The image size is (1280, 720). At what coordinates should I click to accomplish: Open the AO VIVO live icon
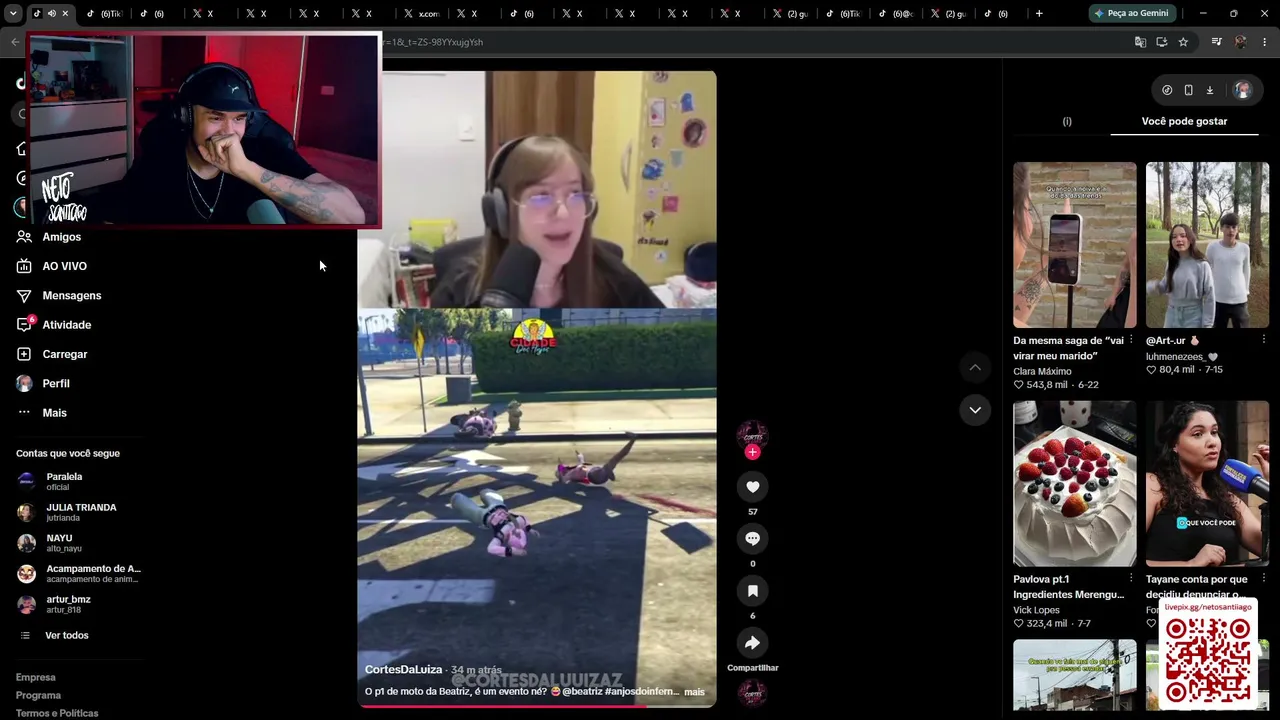[24, 266]
